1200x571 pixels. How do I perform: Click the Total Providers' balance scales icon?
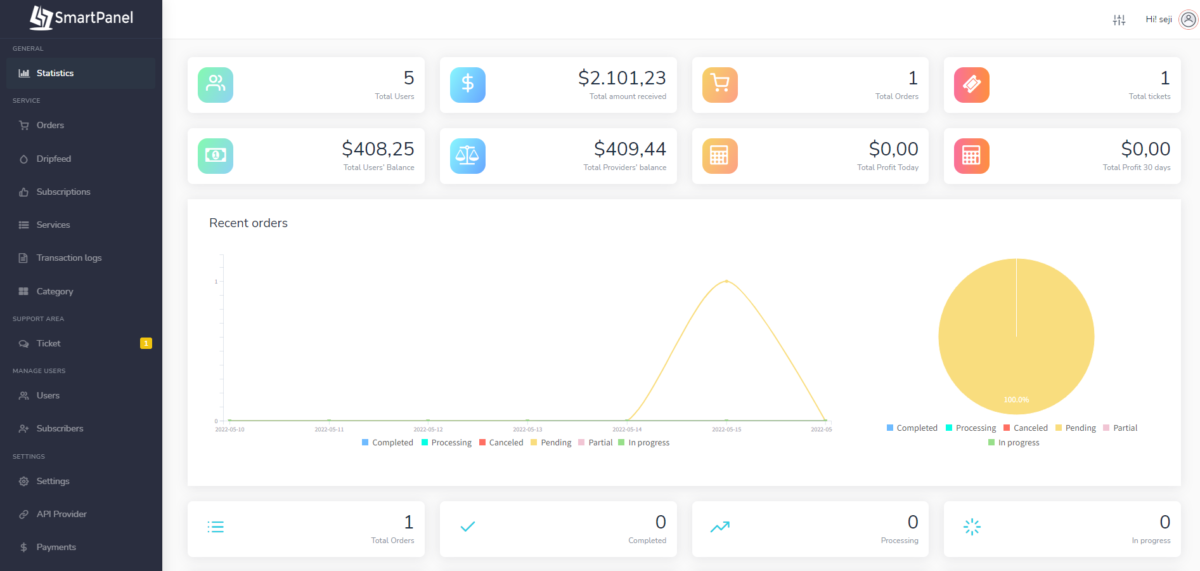click(468, 156)
